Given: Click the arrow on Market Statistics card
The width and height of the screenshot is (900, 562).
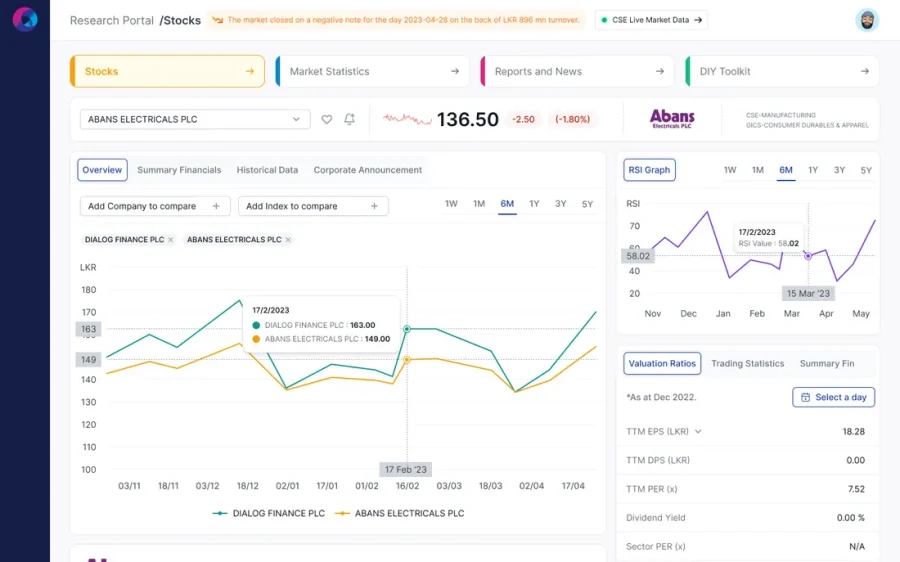Looking at the screenshot, I should pos(455,71).
